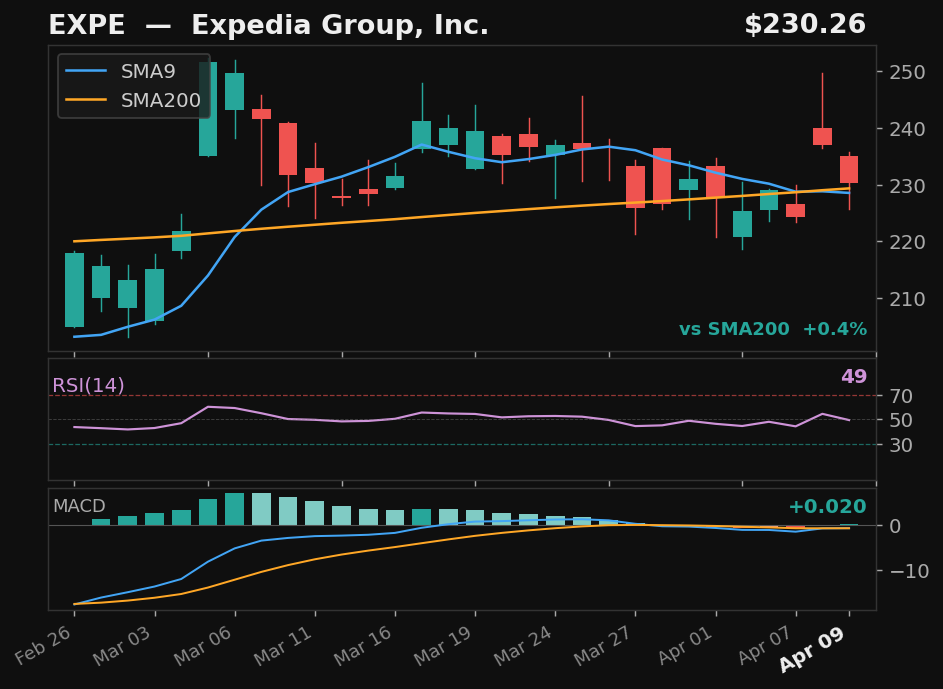This screenshot has width=943, height=689.
Task: Click the 70 overbought level on RSI axis
Action: [899, 396]
